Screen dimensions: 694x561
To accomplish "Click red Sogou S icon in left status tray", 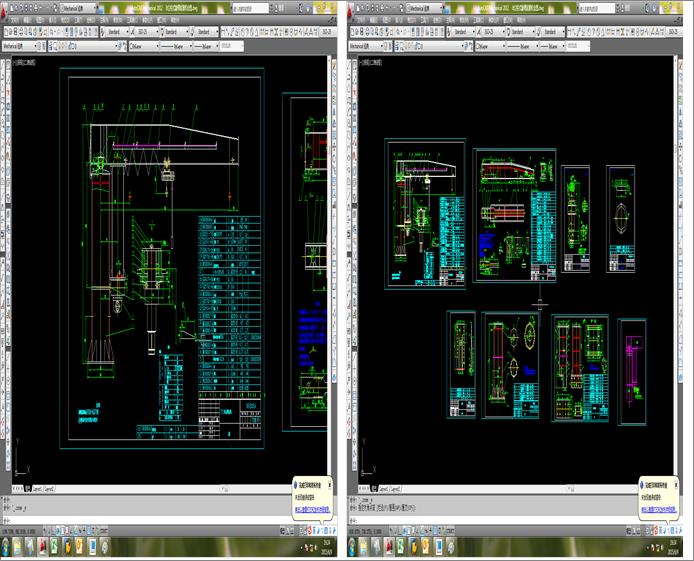I will pyautogui.click(x=310, y=530).
